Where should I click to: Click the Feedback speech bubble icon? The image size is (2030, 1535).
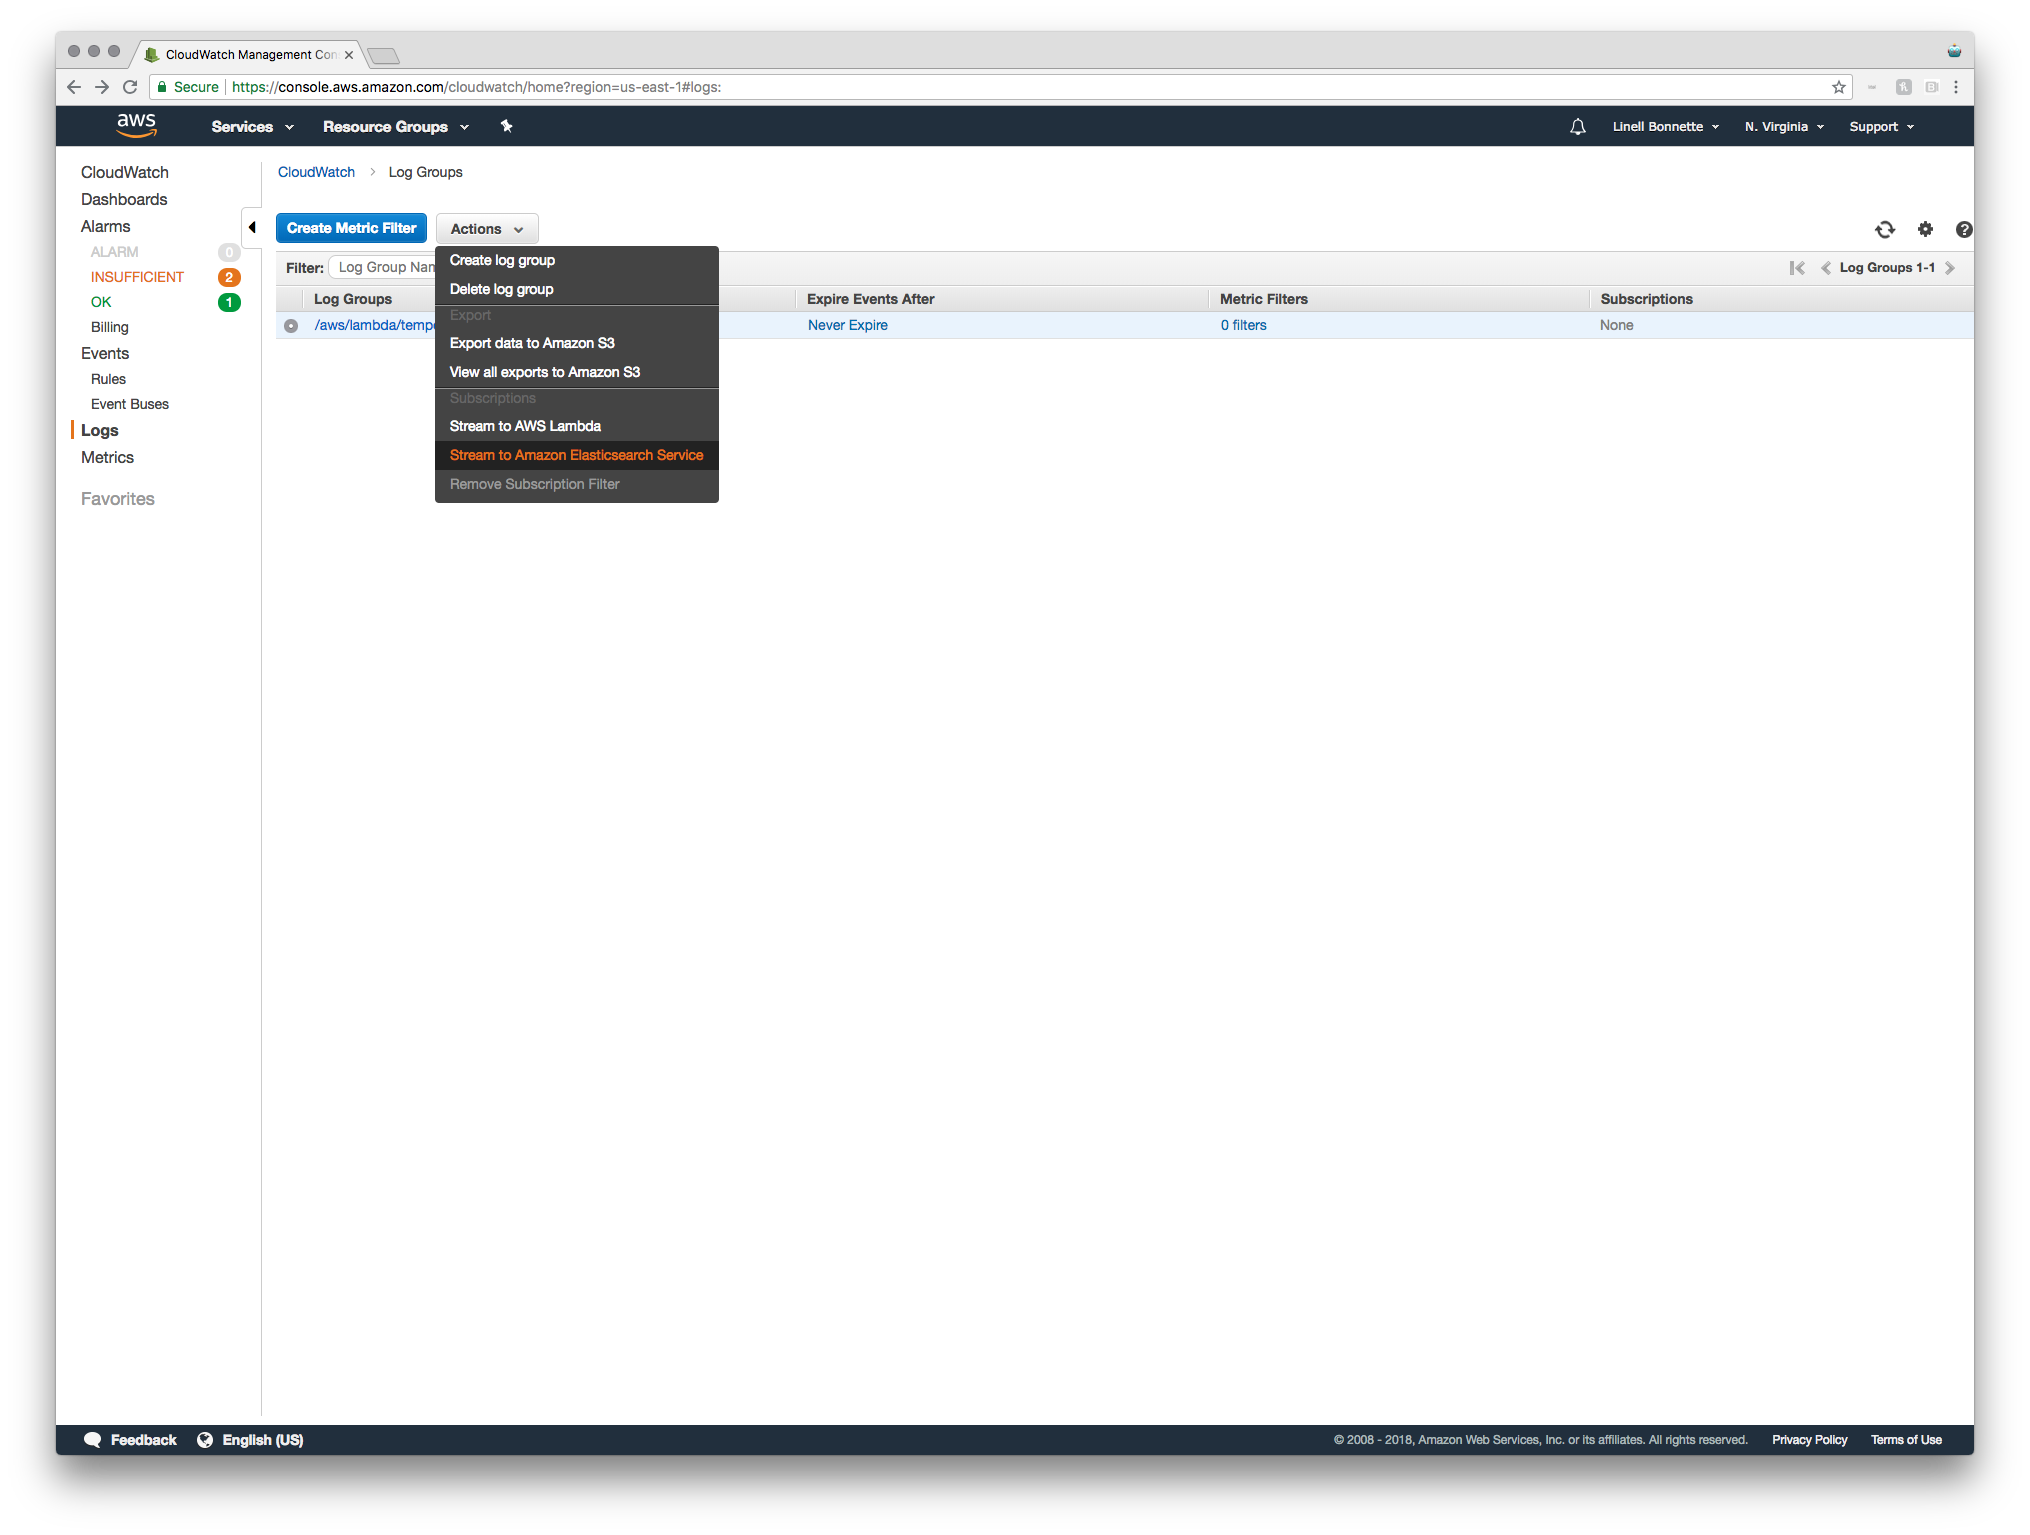tap(92, 1440)
